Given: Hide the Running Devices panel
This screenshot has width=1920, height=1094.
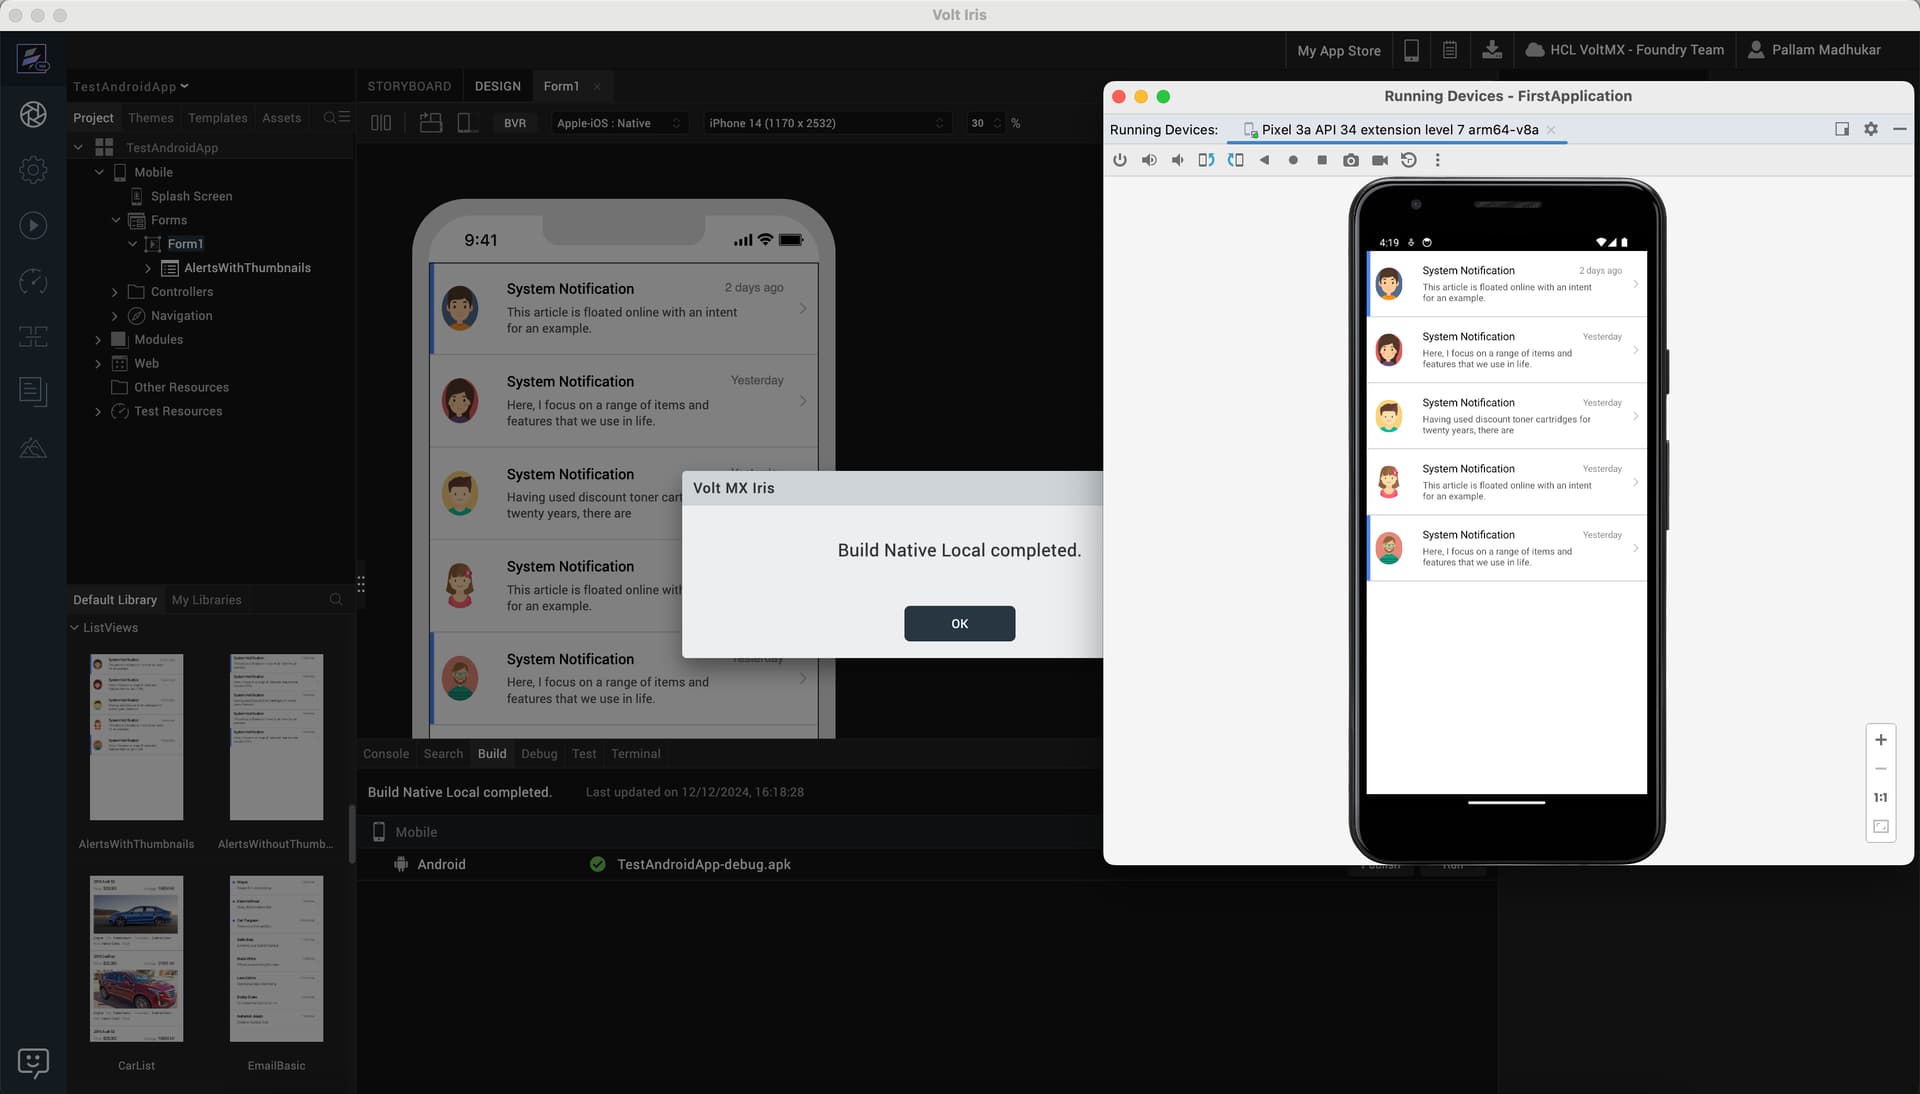Looking at the screenshot, I should coord(1899,129).
